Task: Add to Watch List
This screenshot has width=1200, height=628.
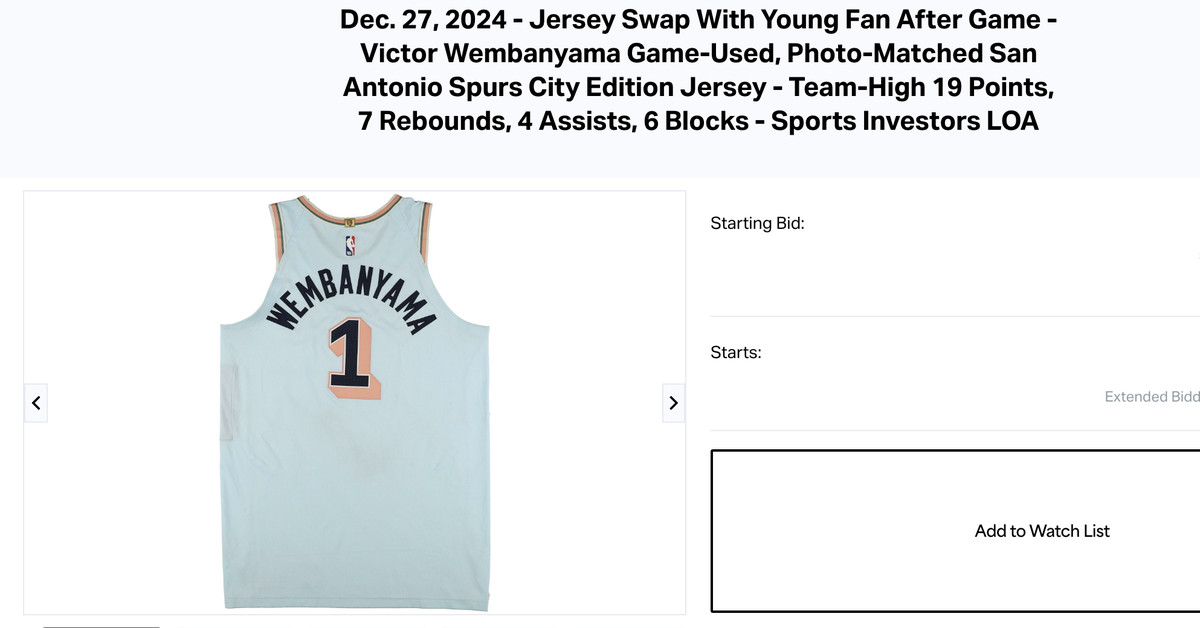Action: 1042,531
